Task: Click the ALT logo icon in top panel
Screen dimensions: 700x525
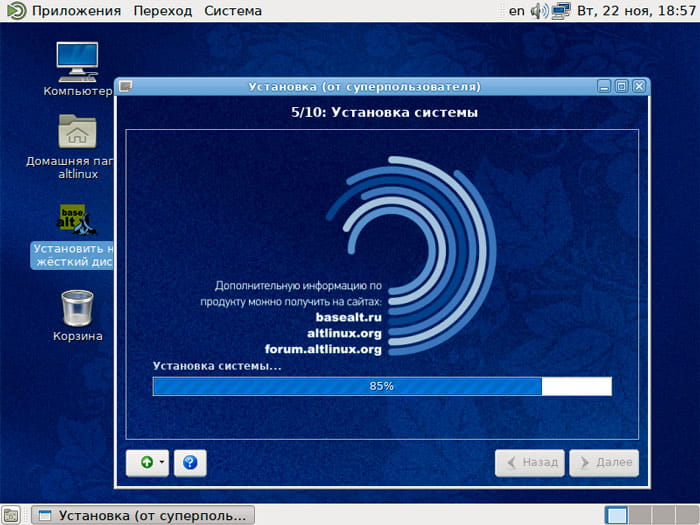Action: point(17,11)
